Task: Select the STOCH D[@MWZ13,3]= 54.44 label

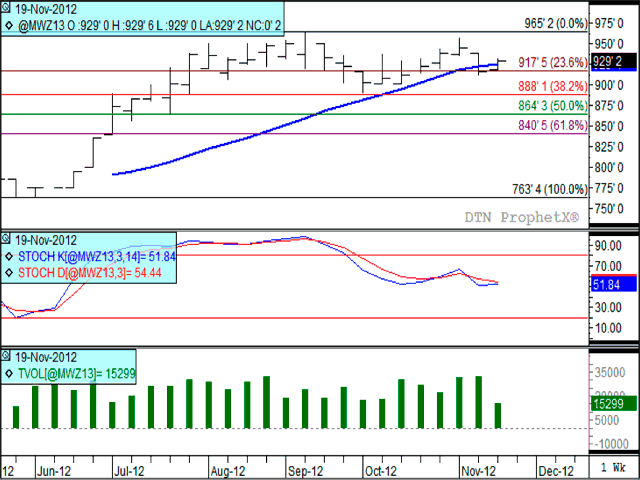Action: click(90, 273)
